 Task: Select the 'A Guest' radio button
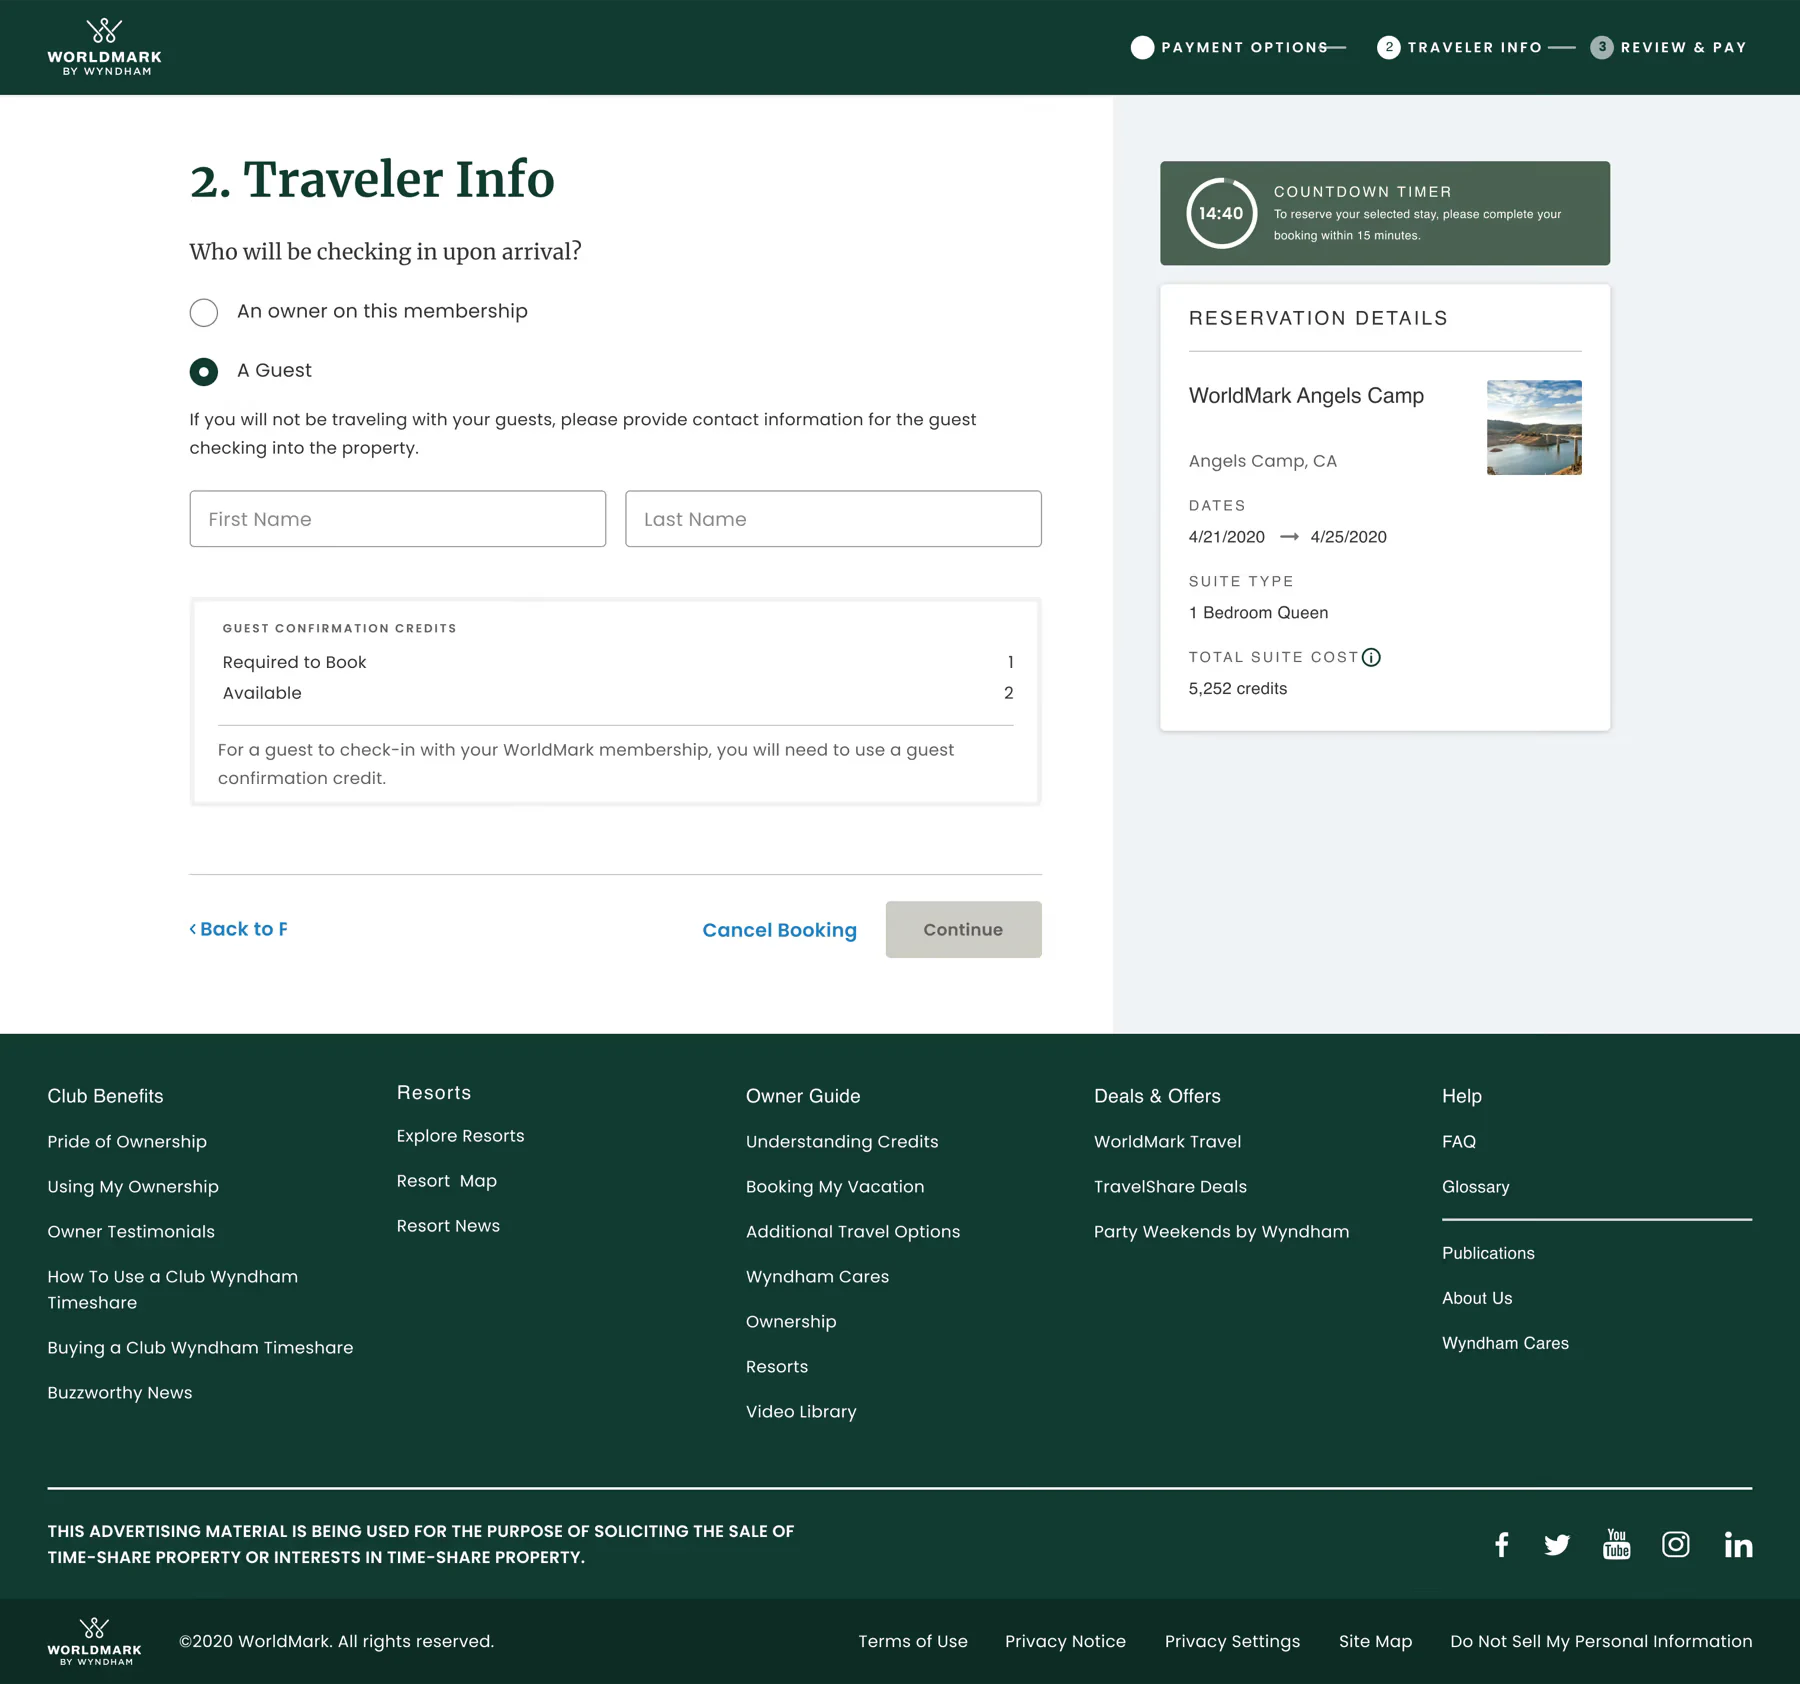(204, 371)
